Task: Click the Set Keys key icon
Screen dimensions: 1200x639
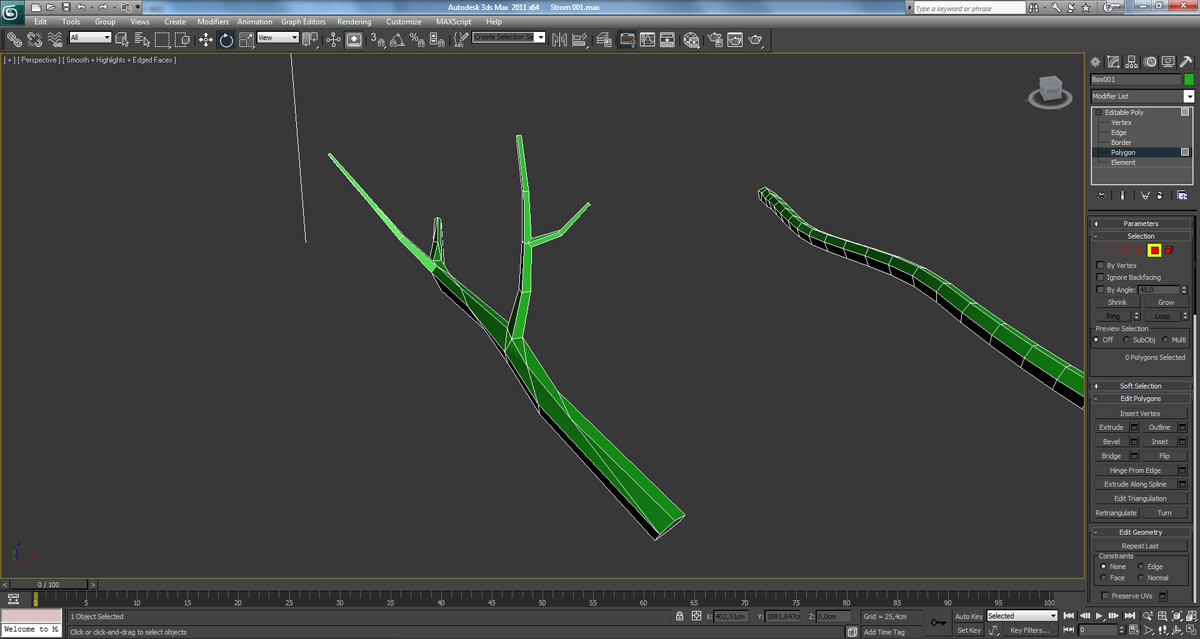Action: [937, 623]
